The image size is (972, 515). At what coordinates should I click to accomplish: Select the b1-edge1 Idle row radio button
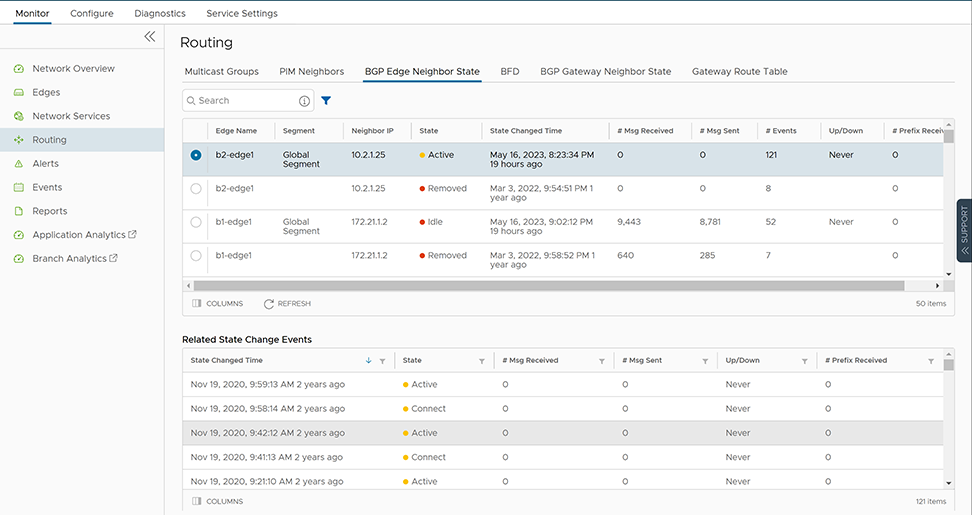(196, 222)
